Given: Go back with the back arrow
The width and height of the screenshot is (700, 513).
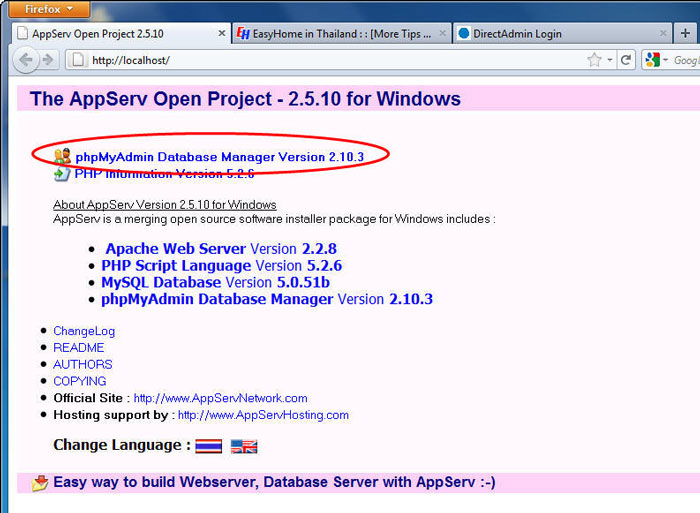Looking at the screenshot, I should point(26,60).
